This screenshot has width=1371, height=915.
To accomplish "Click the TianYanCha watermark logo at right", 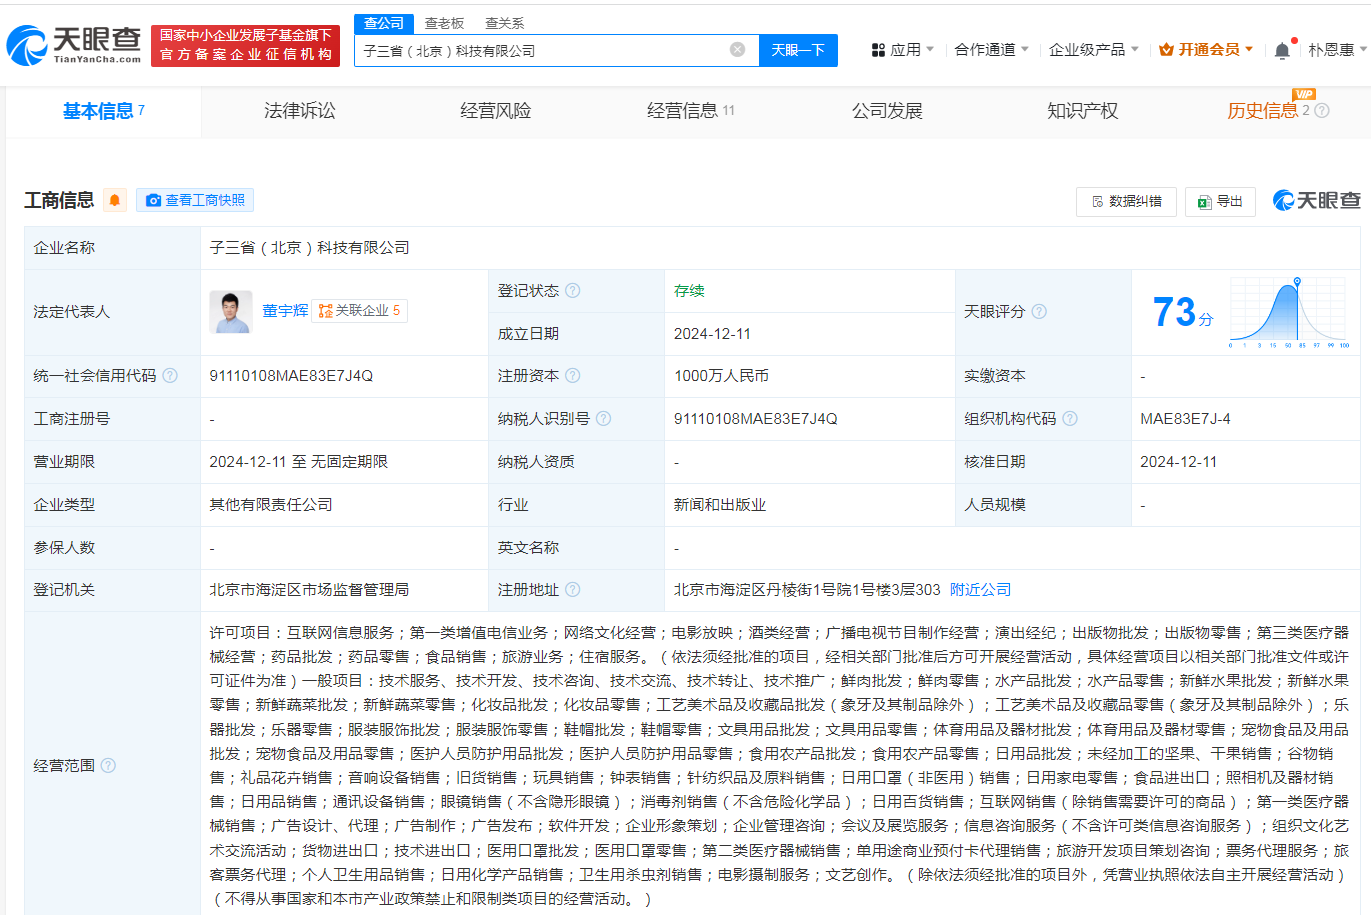I will point(1316,201).
